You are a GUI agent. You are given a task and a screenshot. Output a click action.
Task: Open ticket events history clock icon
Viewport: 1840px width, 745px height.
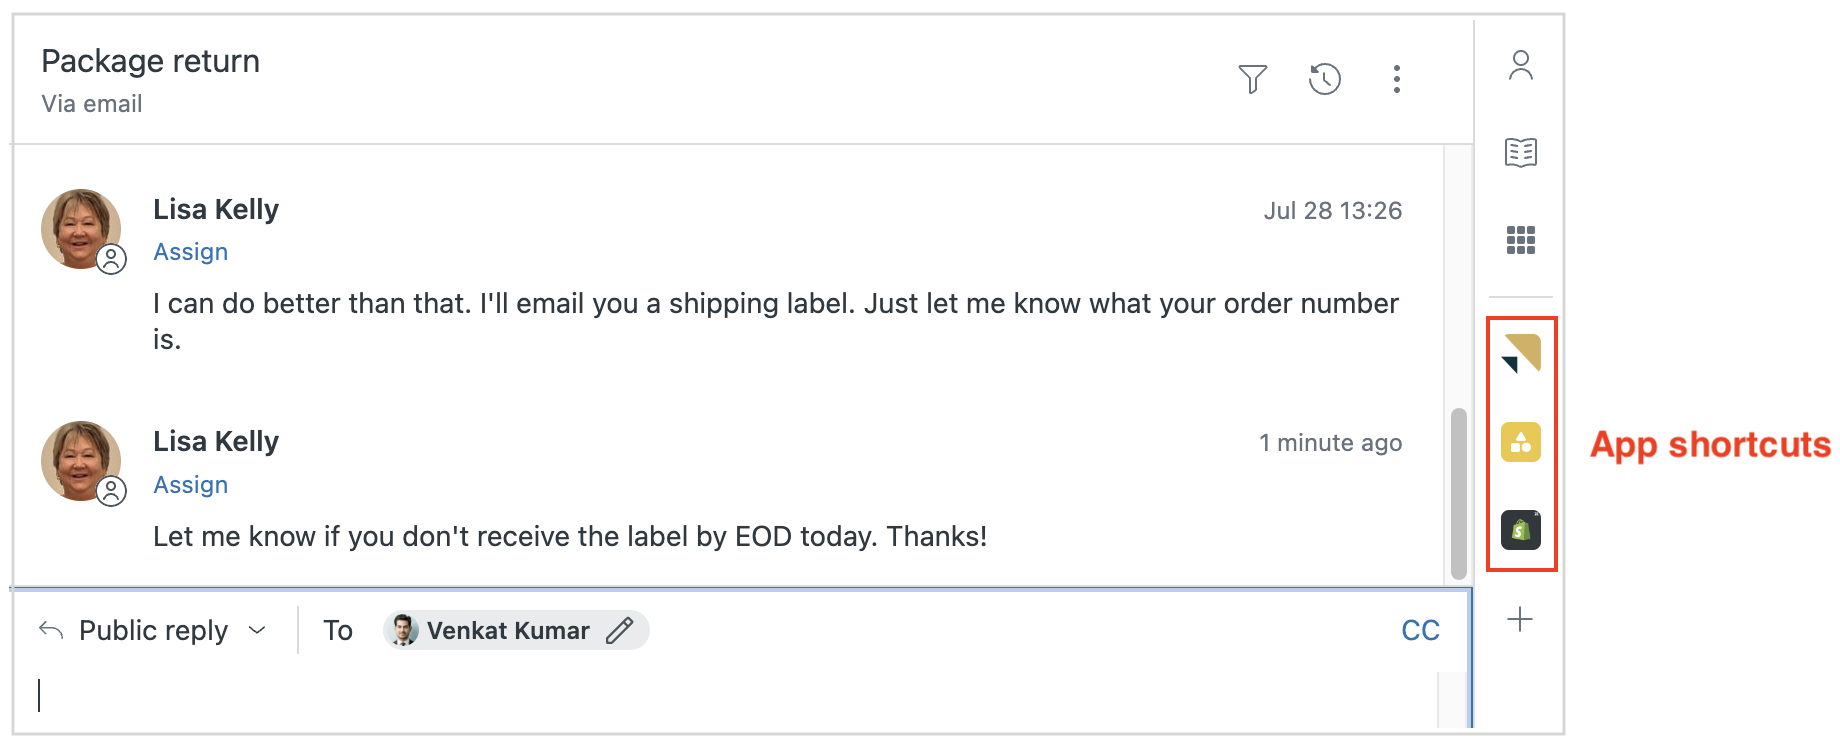[1324, 79]
